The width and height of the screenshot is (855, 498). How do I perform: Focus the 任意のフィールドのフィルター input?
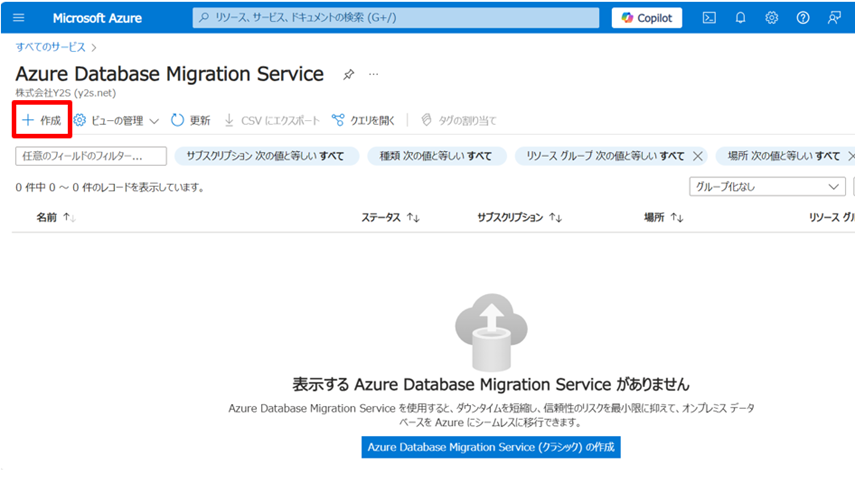click(x=90, y=156)
